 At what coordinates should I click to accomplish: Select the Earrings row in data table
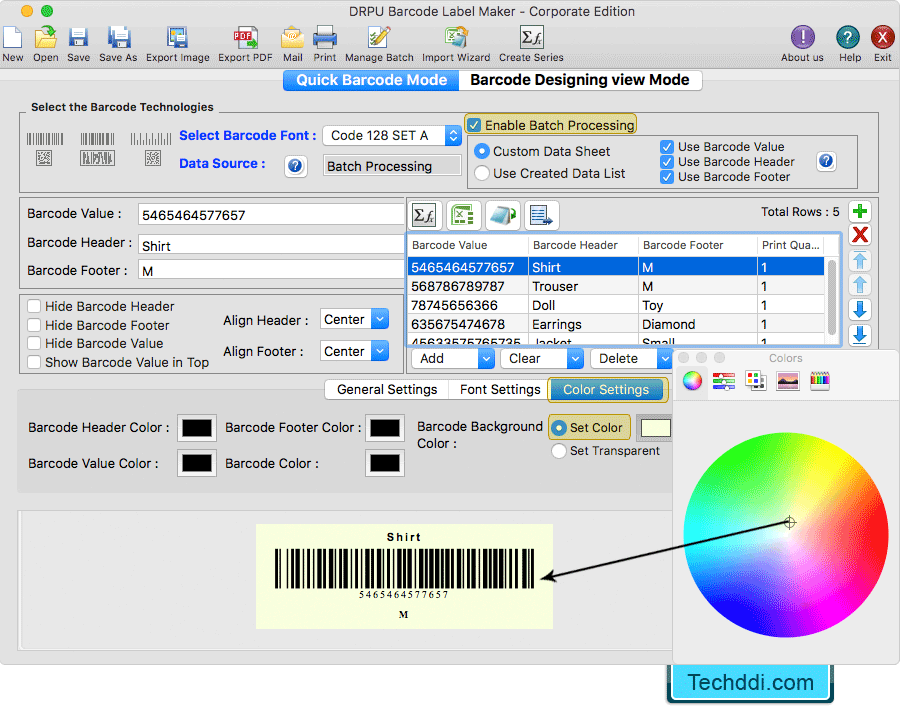point(617,324)
